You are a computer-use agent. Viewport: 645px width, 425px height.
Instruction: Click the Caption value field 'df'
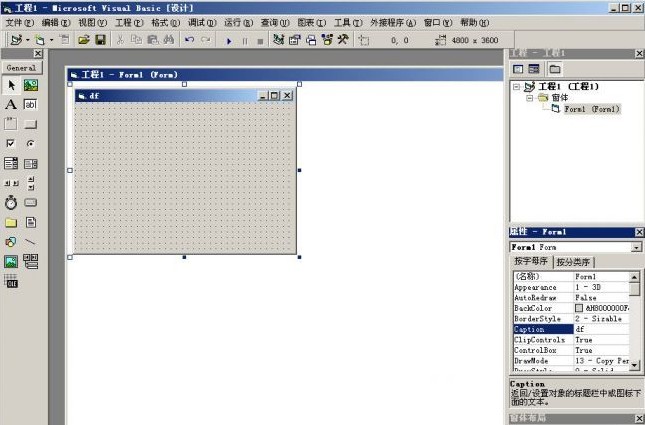[601, 329]
